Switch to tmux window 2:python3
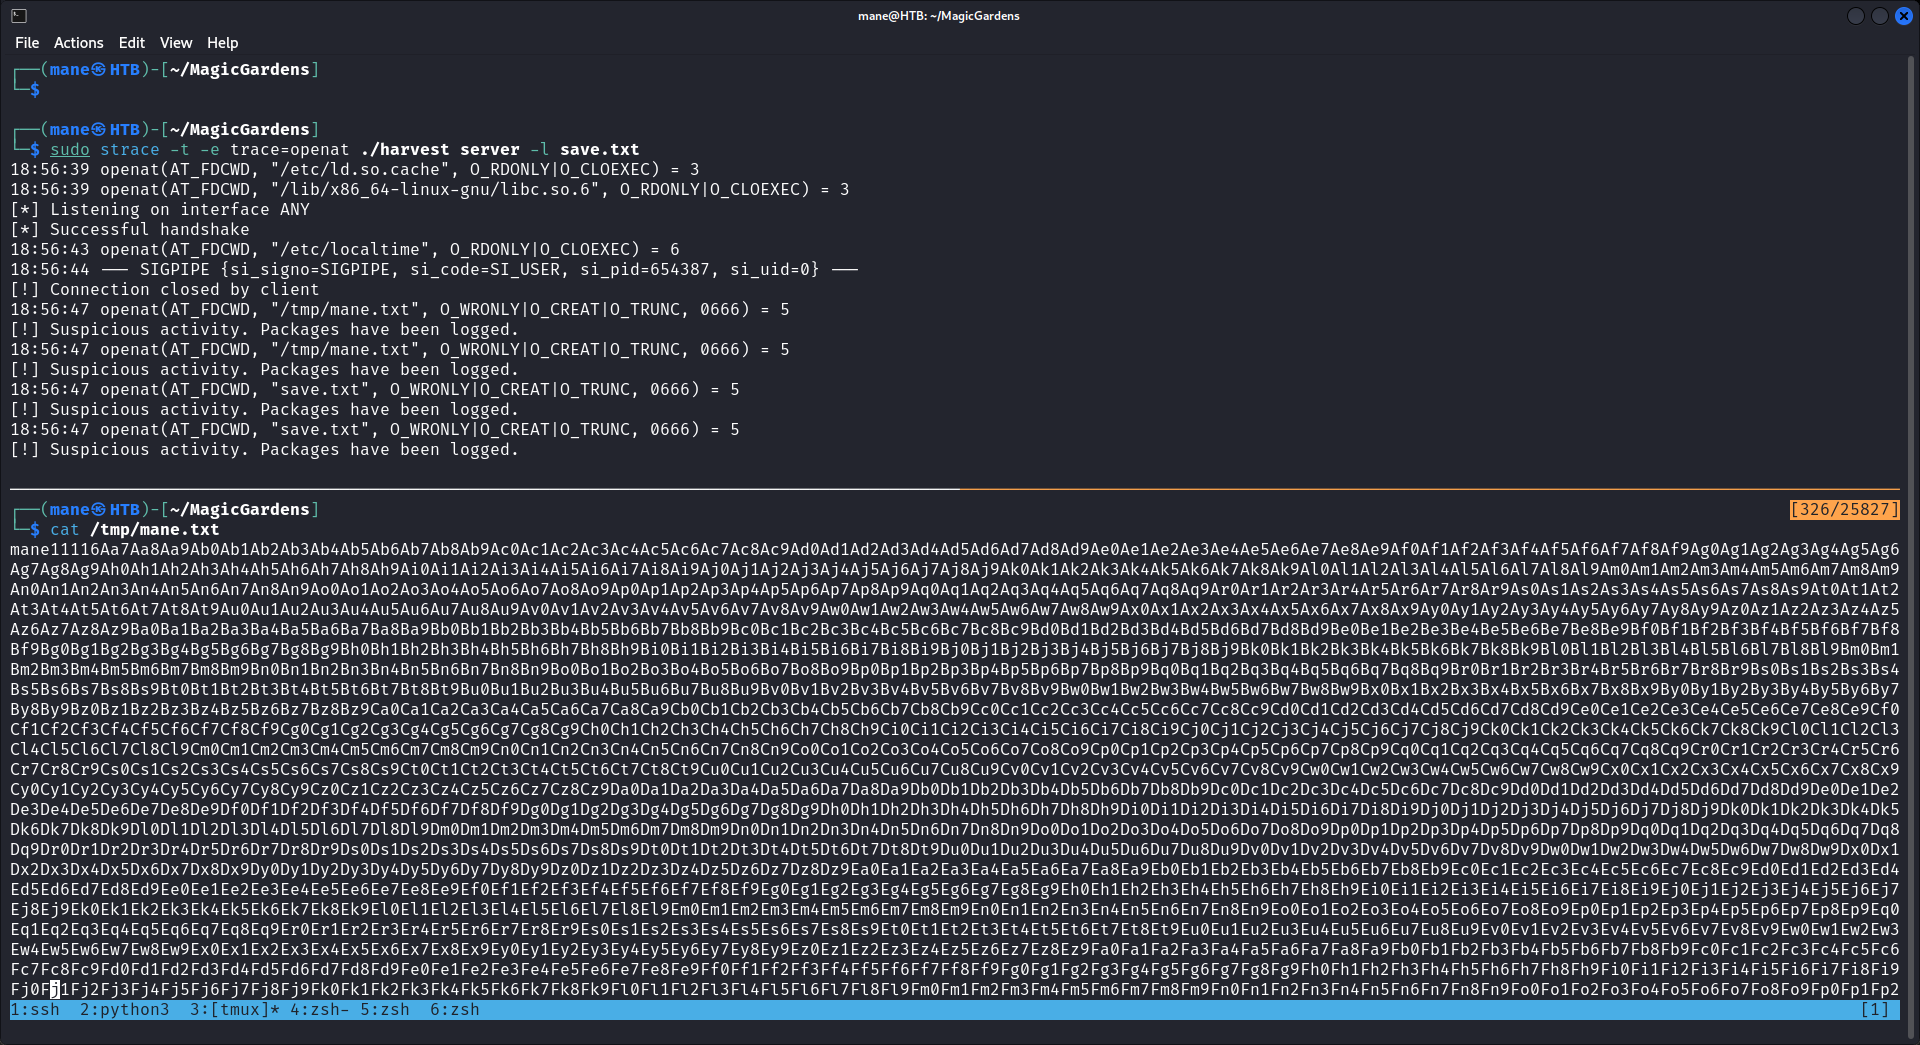Viewport: 1920px width, 1045px height. coord(125,1010)
